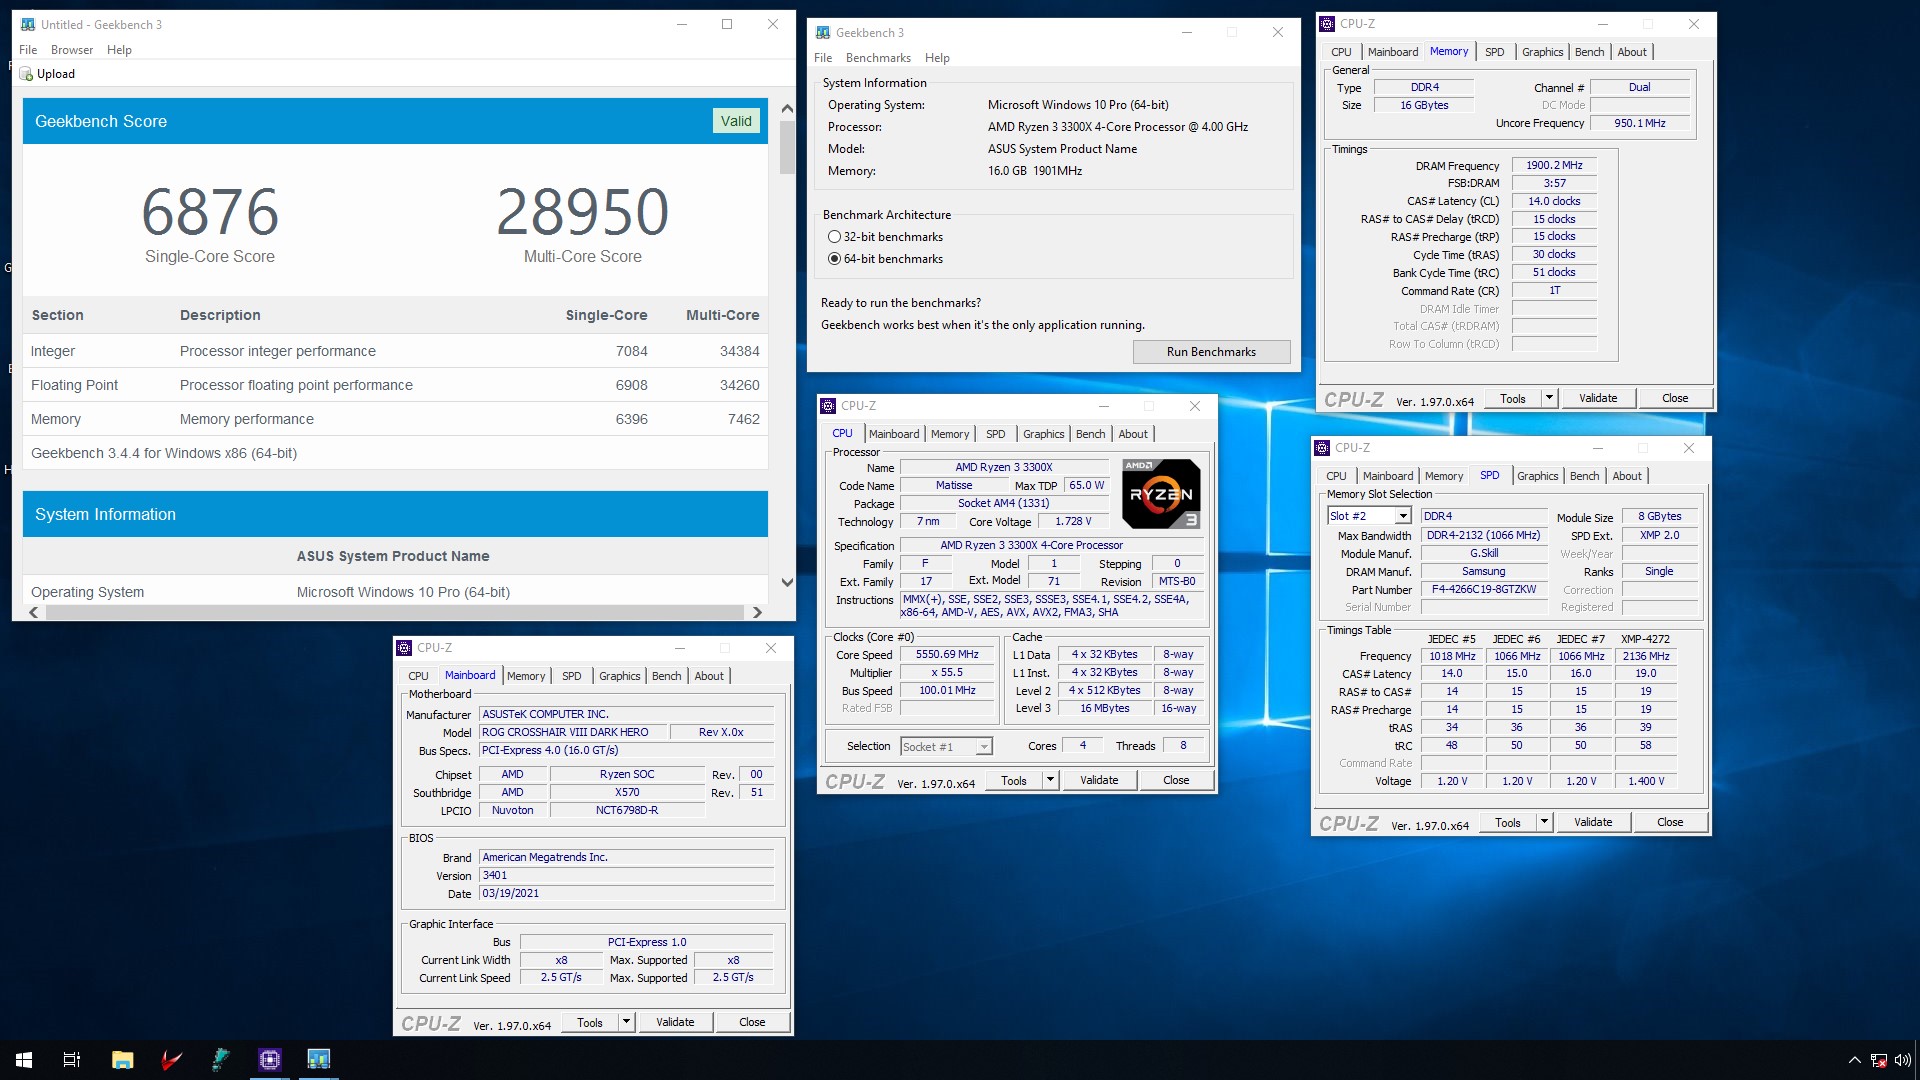Image resolution: width=1920 pixels, height=1080 pixels.
Task: Switch to About tab in CPU-Z Mainboard window
Action: (709, 676)
